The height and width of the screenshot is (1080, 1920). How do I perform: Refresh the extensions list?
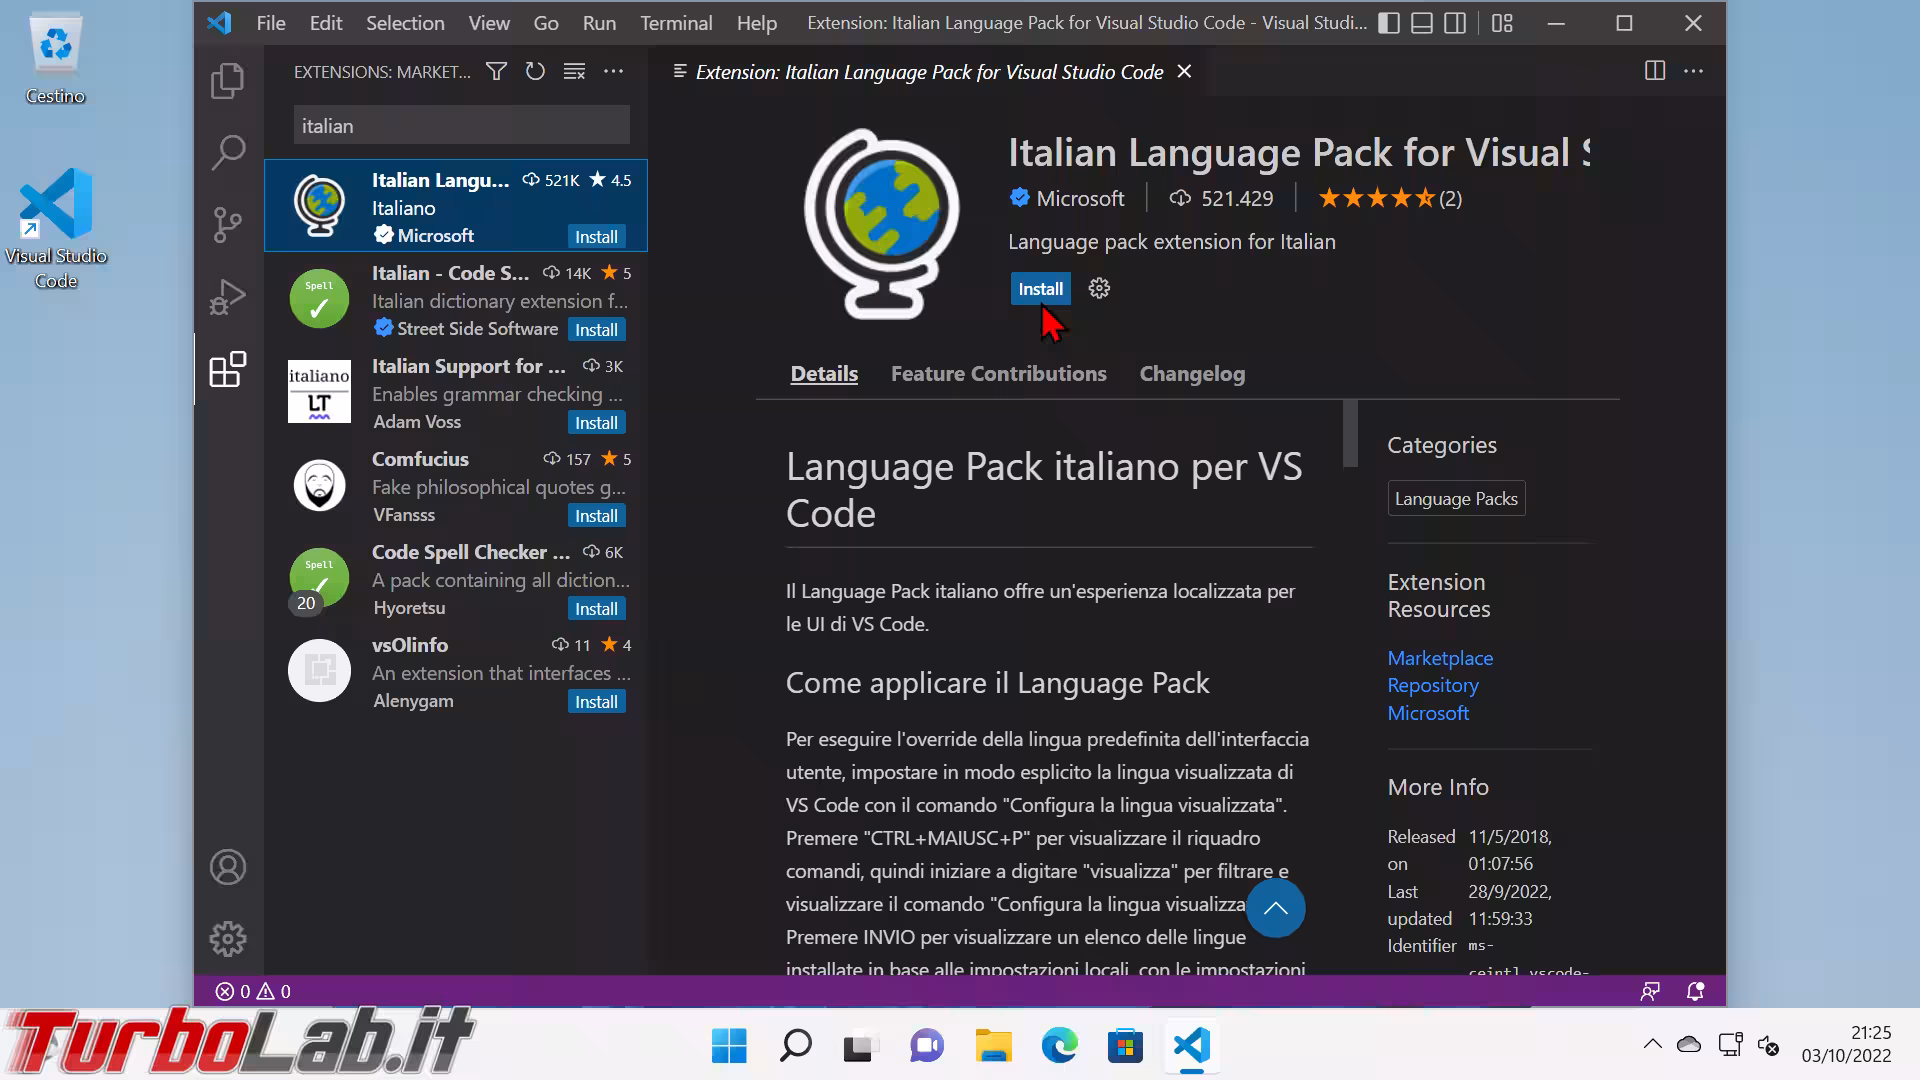[x=535, y=71]
